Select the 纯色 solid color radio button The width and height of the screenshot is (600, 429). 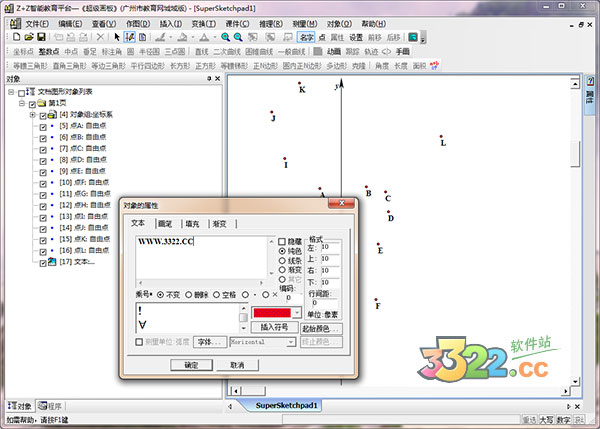[282, 251]
